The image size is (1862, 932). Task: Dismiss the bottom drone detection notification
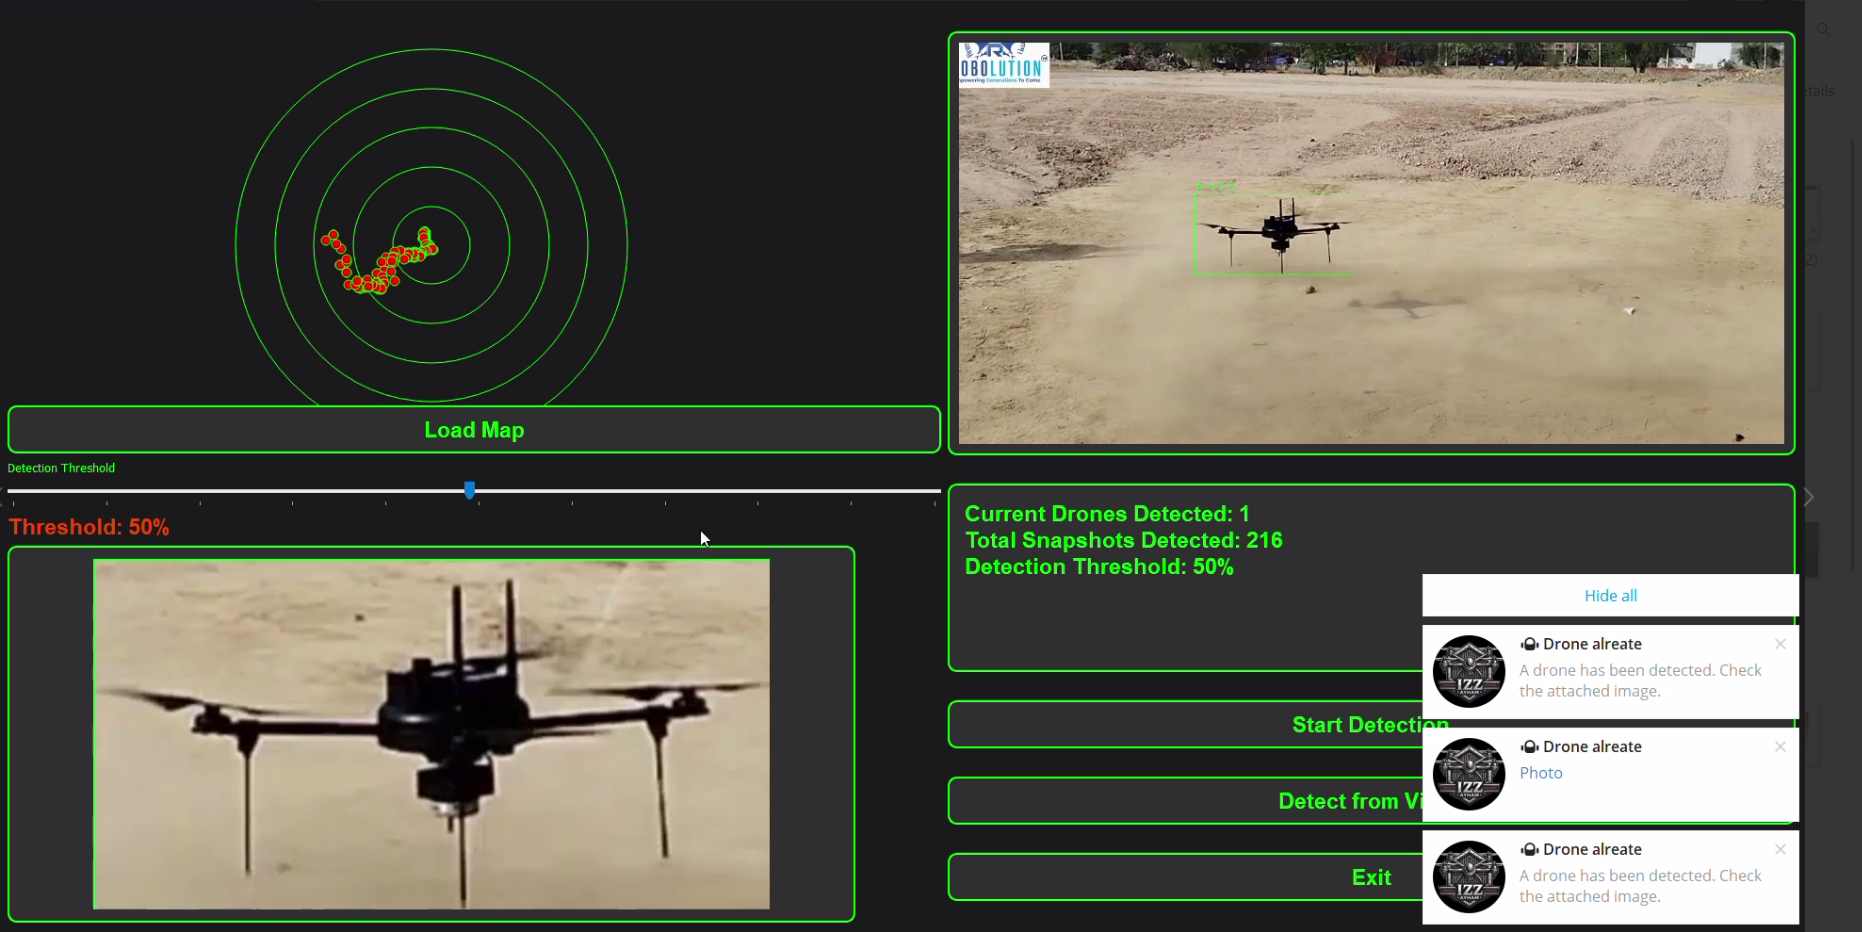(1780, 849)
